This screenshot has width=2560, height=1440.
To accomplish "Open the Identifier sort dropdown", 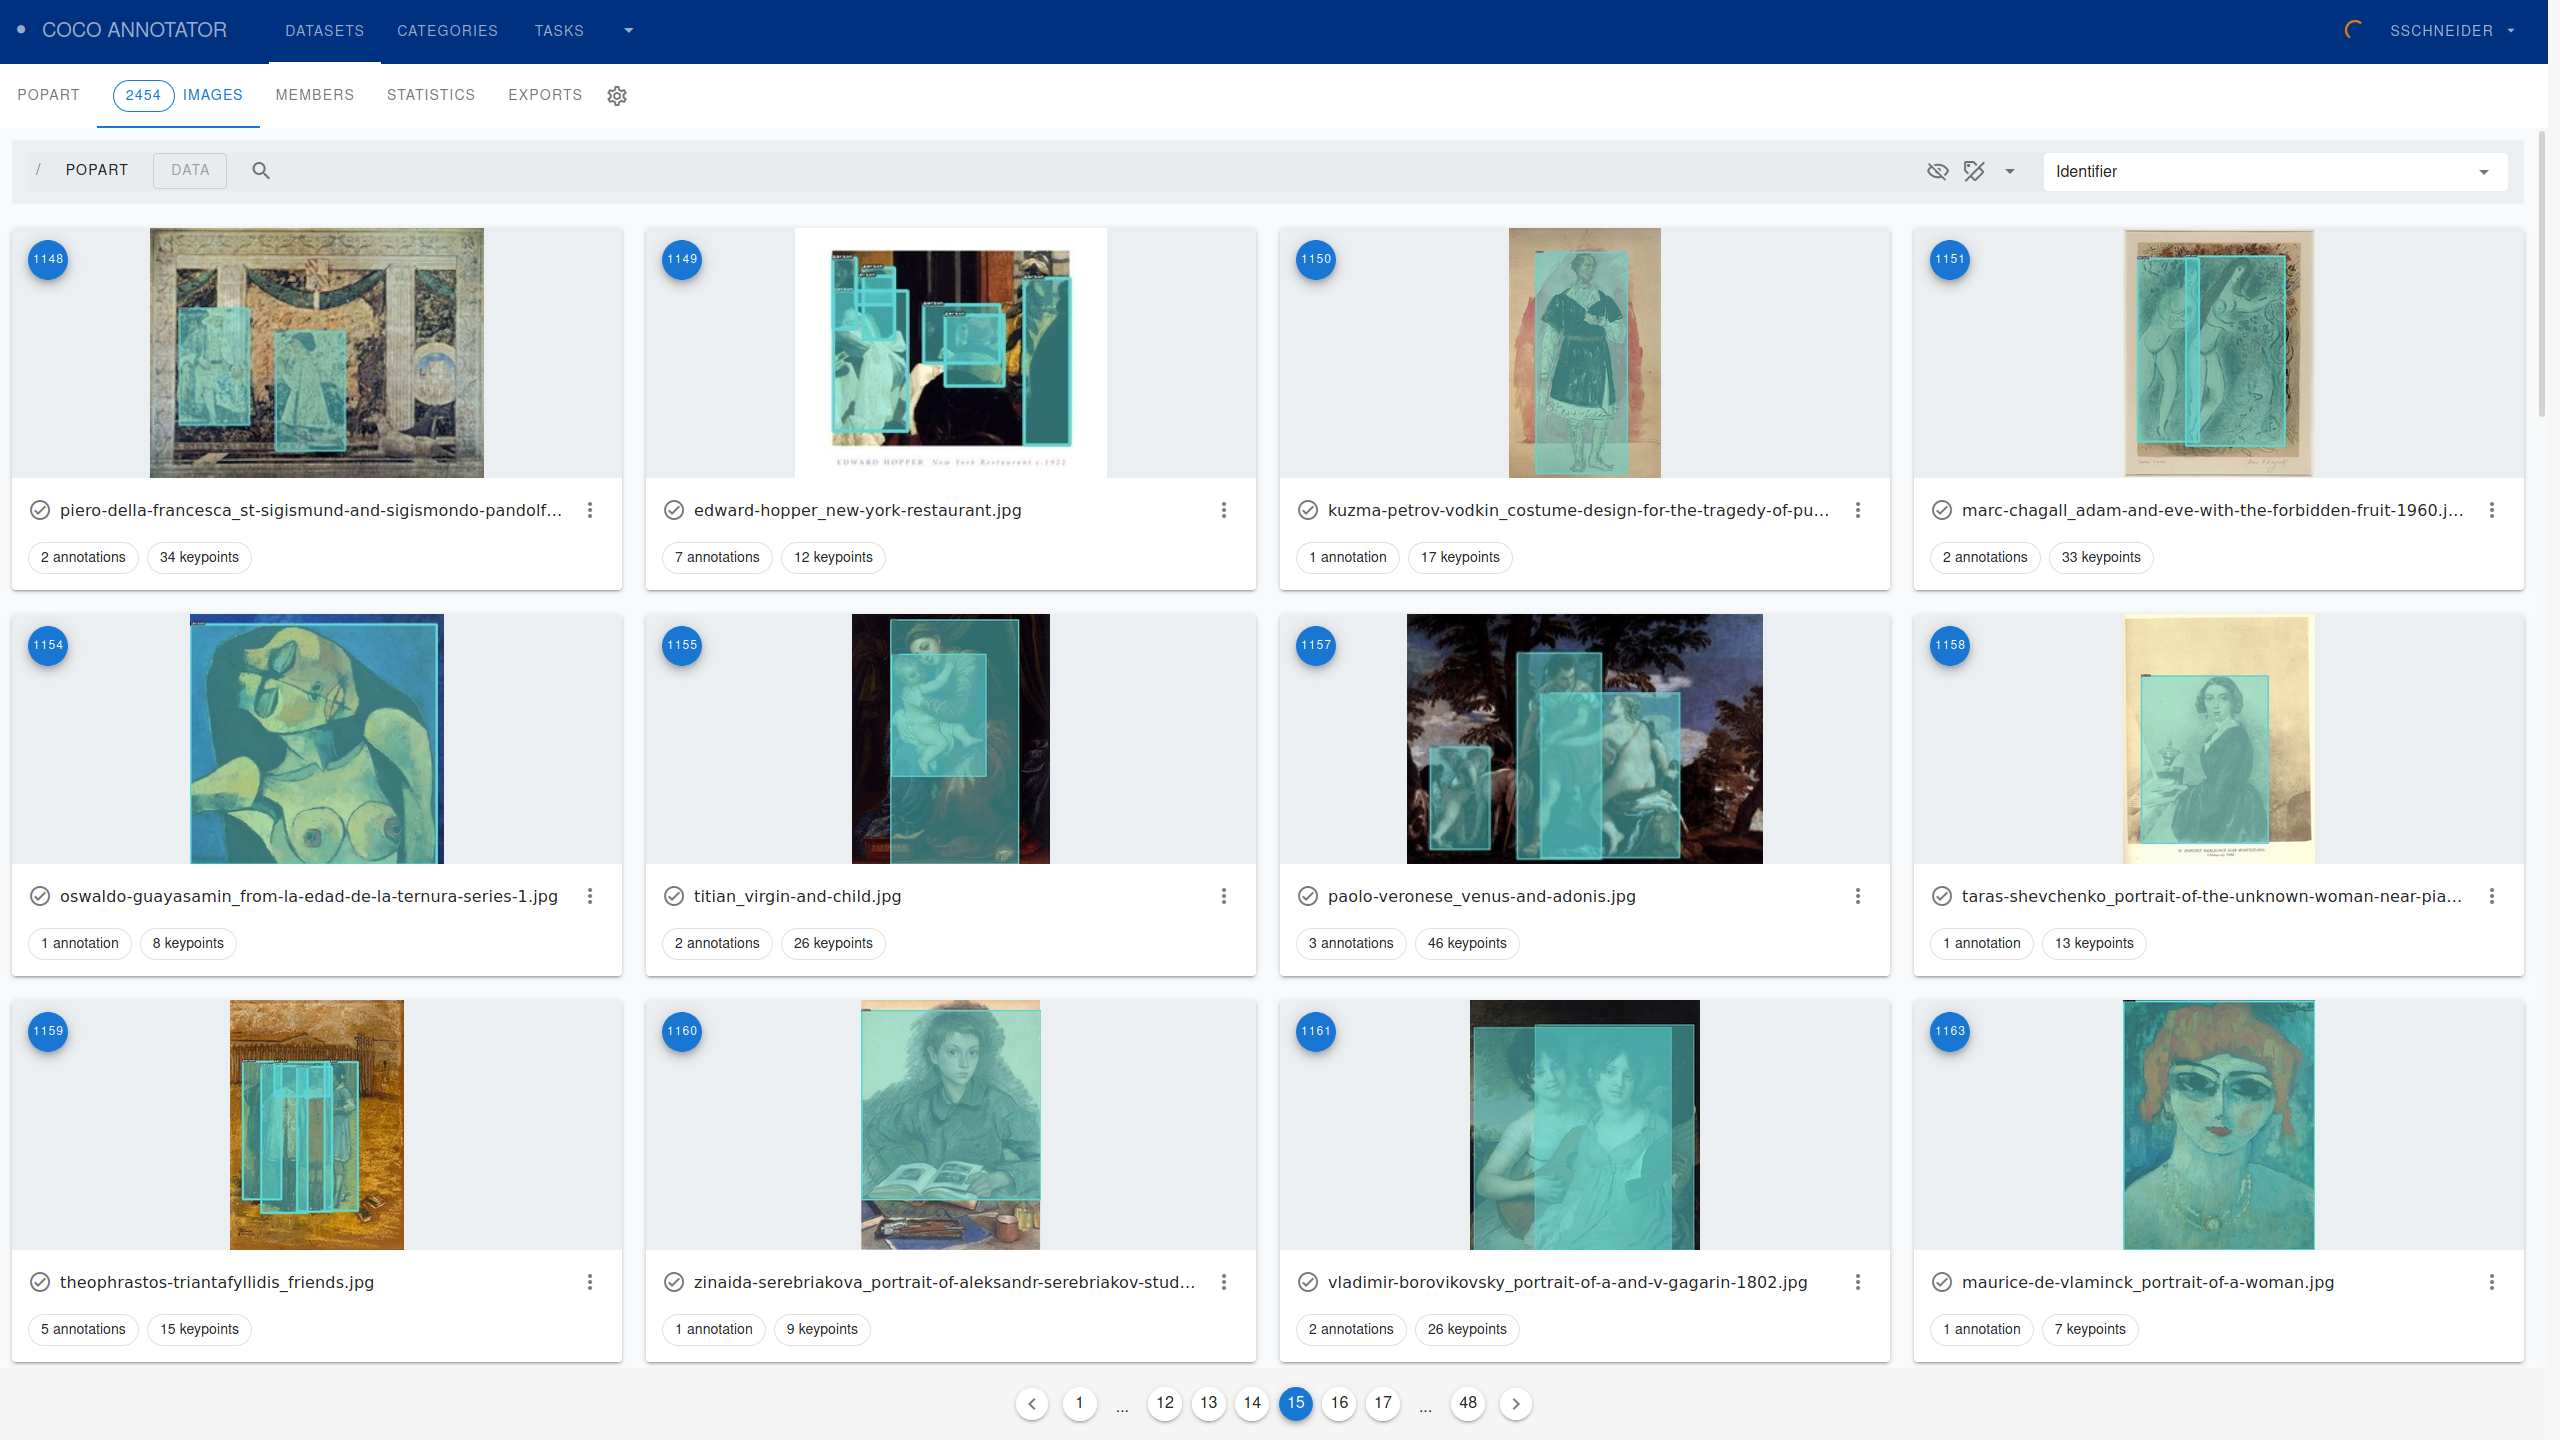I will click(2275, 171).
